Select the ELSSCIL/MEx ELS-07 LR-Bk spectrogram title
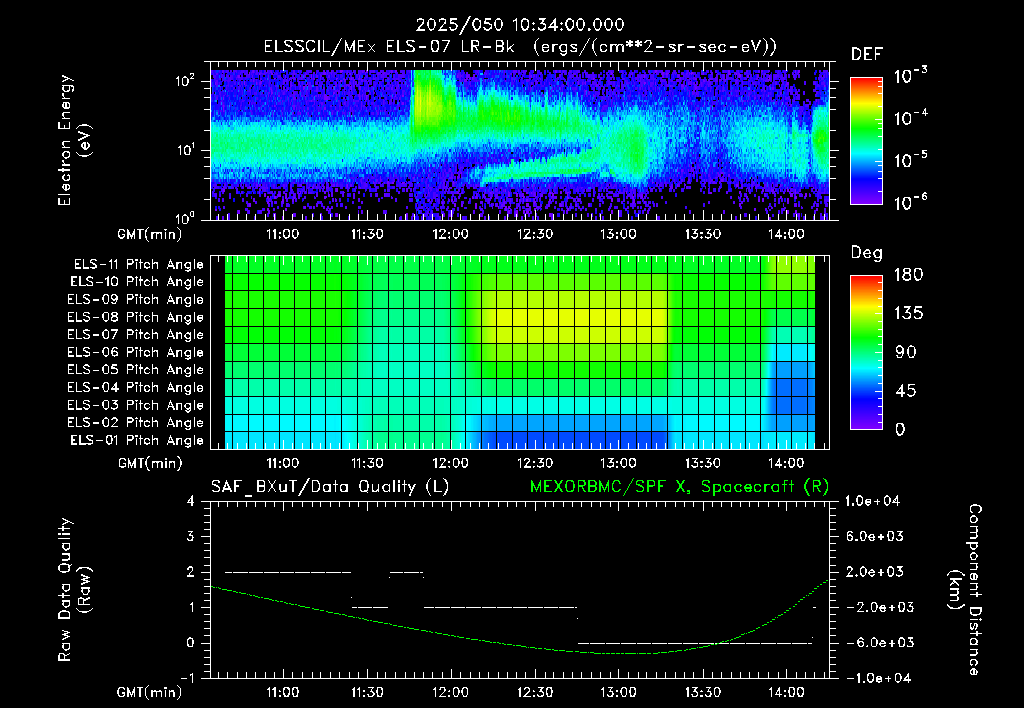Screen dimensions: 1024x708 [x=520, y=47]
